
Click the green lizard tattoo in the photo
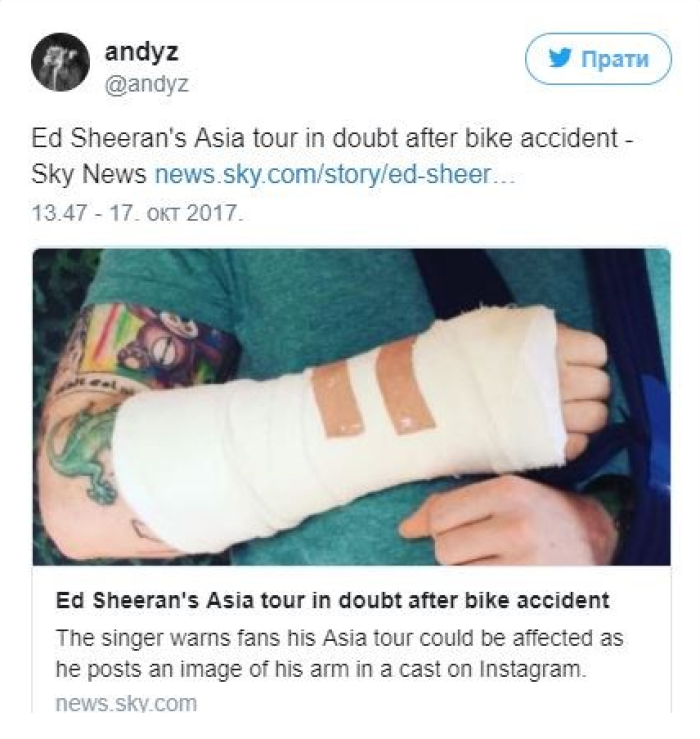point(84,452)
